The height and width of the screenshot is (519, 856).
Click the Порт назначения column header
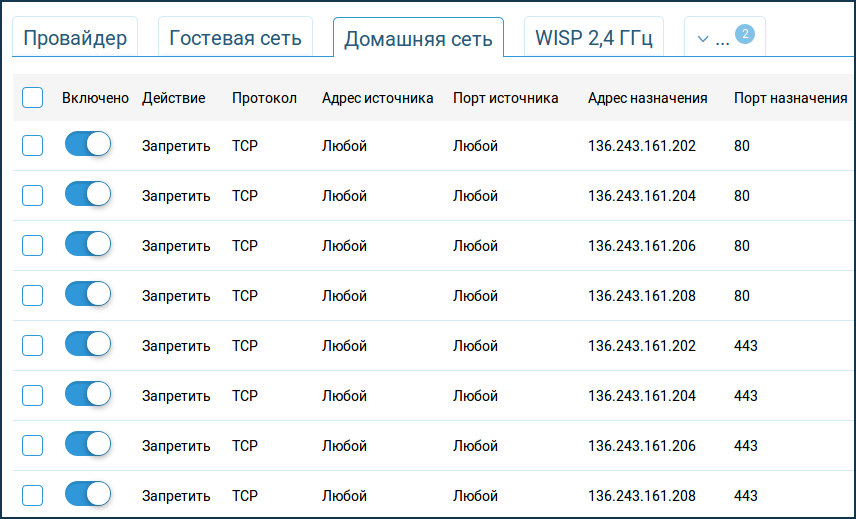(790, 98)
